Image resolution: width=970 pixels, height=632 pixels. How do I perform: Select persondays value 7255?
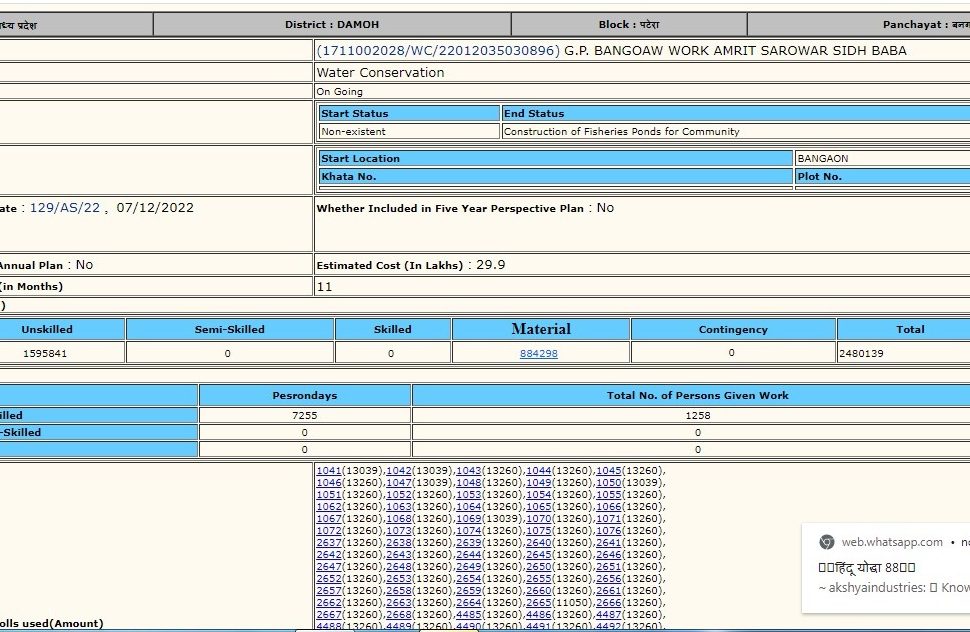[304, 416]
